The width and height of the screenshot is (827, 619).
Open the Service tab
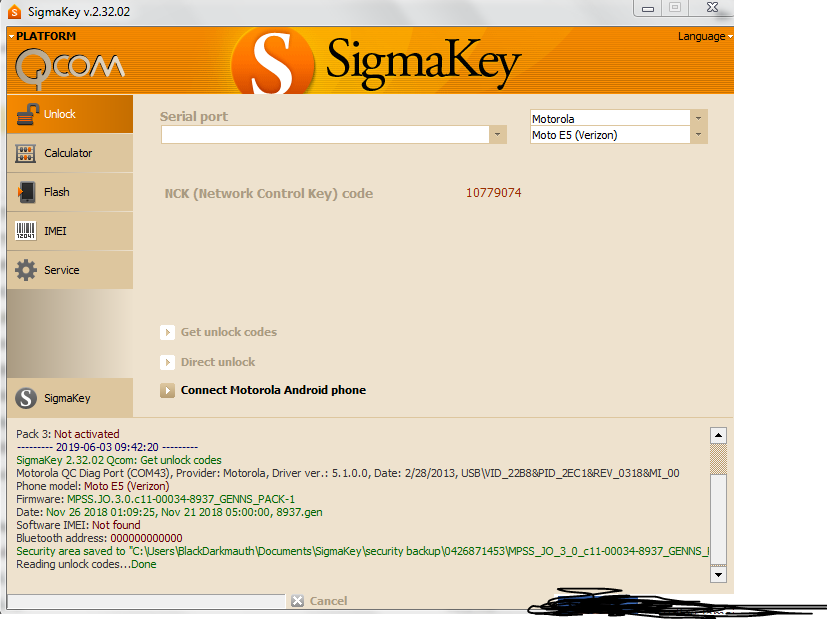70,270
